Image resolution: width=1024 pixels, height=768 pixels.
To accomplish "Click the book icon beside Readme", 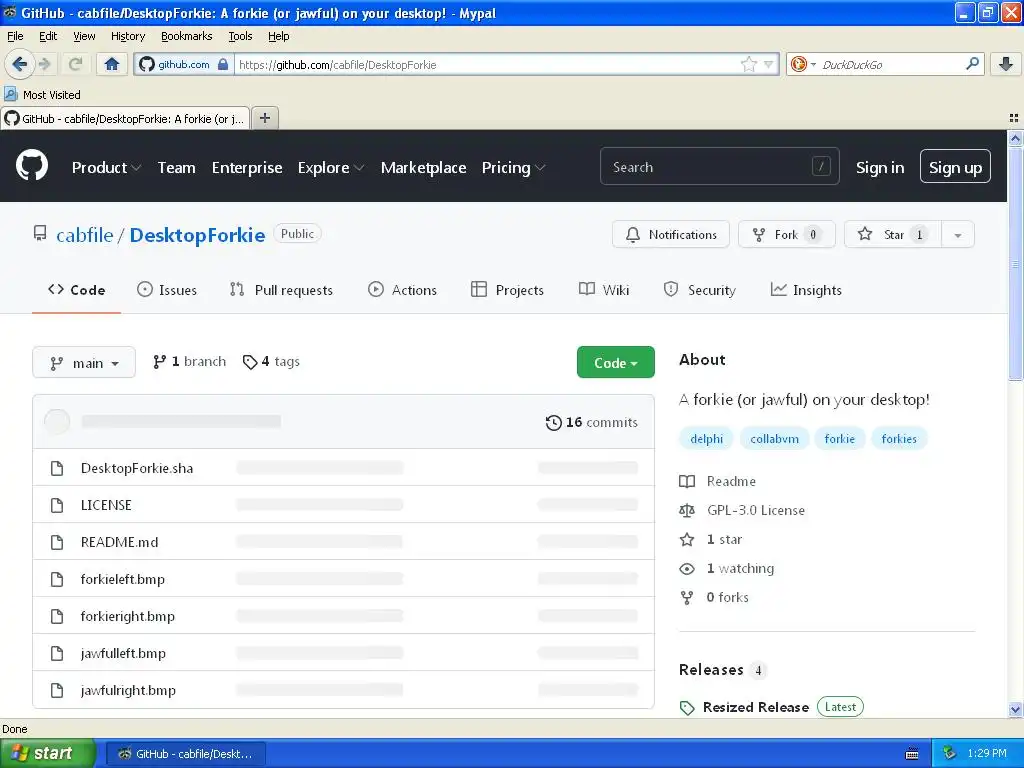I will 687,482.
